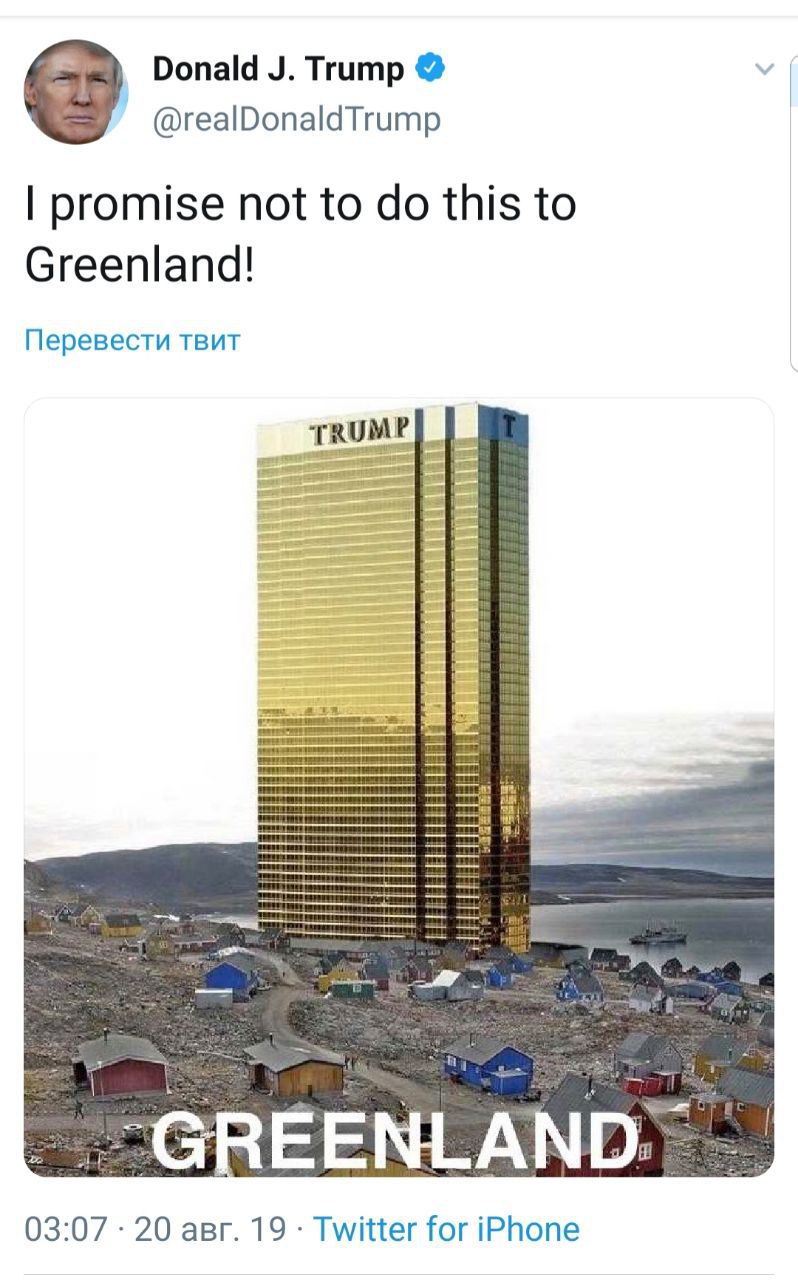Click the large blue house in the foreground
The image size is (798, 1280).
click(488, 1064)
